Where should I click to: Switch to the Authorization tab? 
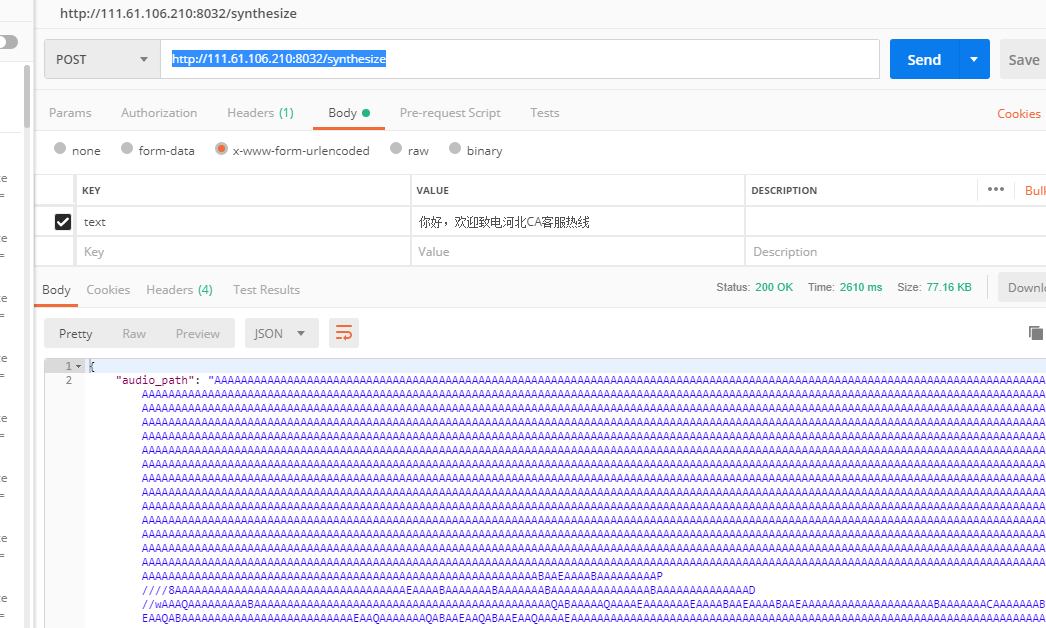coord(159,113)
